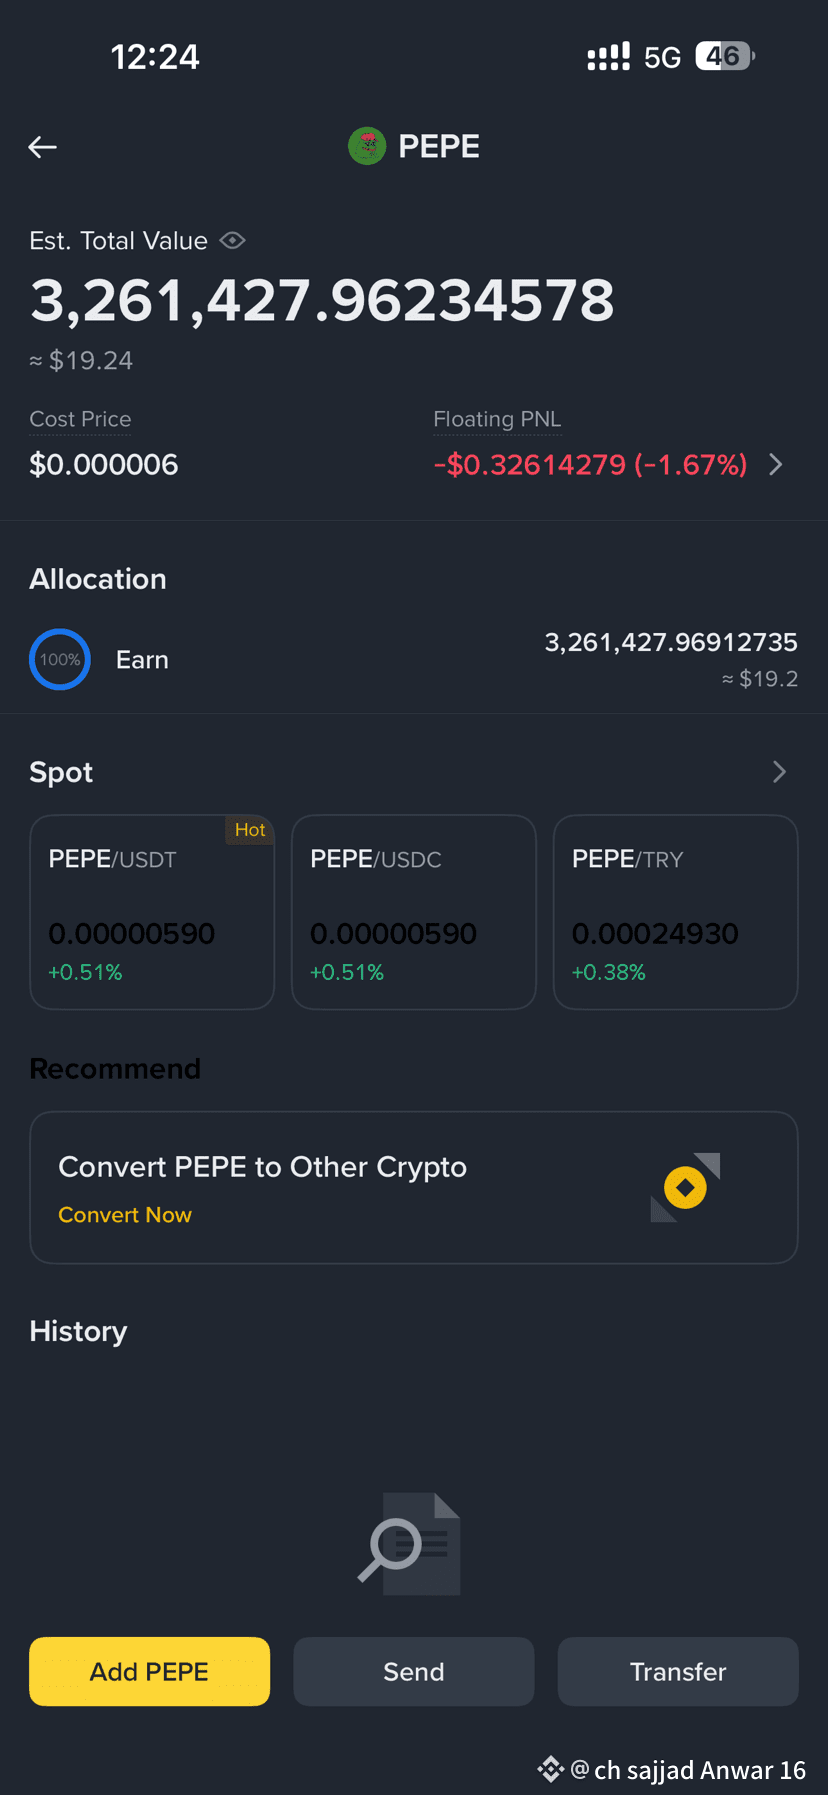Tap the convert swap coin icon
This screenshot has width=828, height=1795.
tap(686, 1187)
